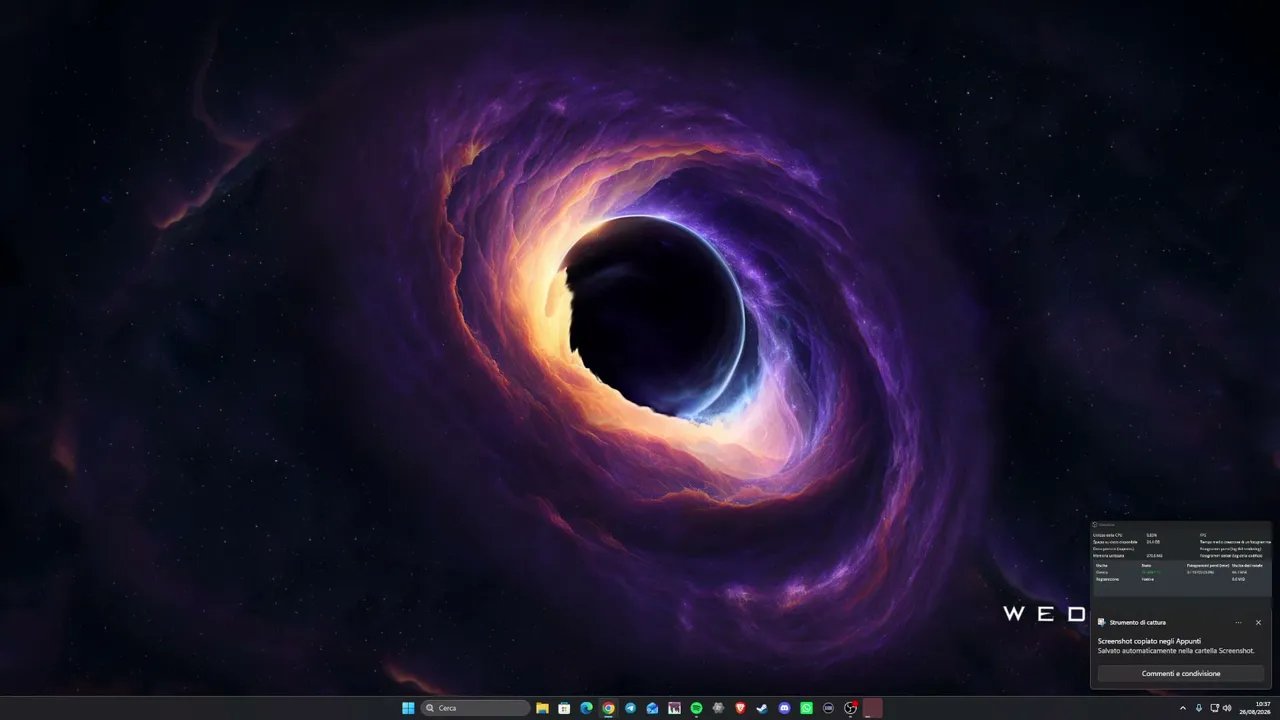Switch to Google Chrome in the taskbar

(608, 708)
